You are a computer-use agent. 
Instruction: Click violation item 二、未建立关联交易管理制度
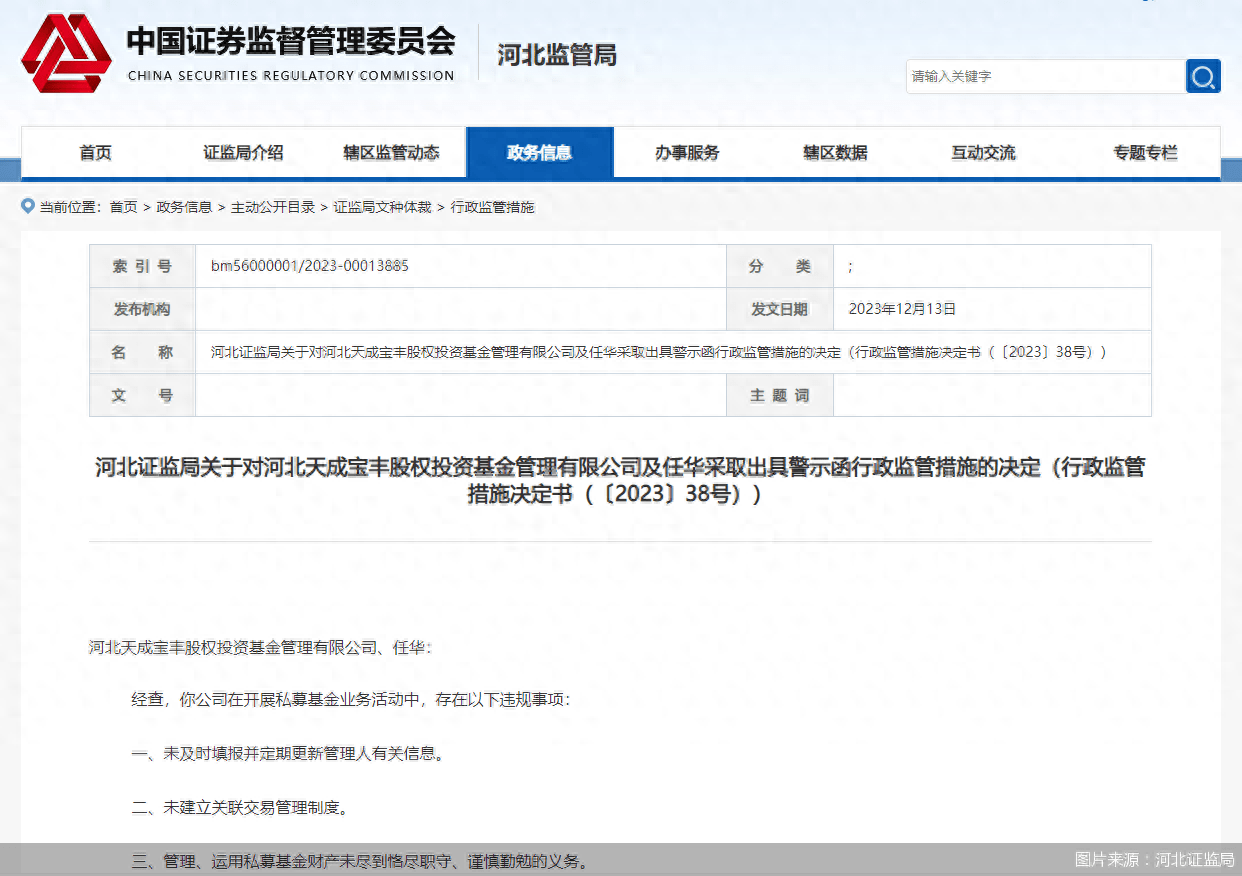(x=240, y=807)
